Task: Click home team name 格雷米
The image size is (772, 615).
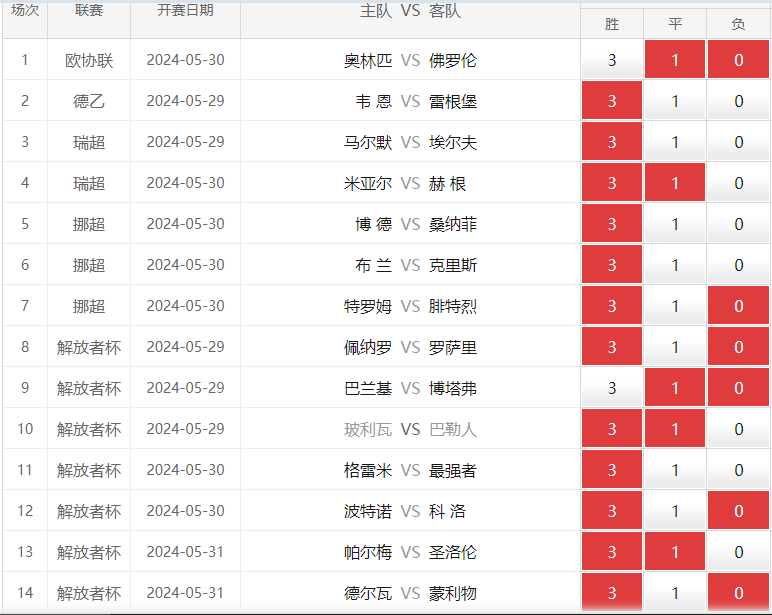Action: point(368,470)
